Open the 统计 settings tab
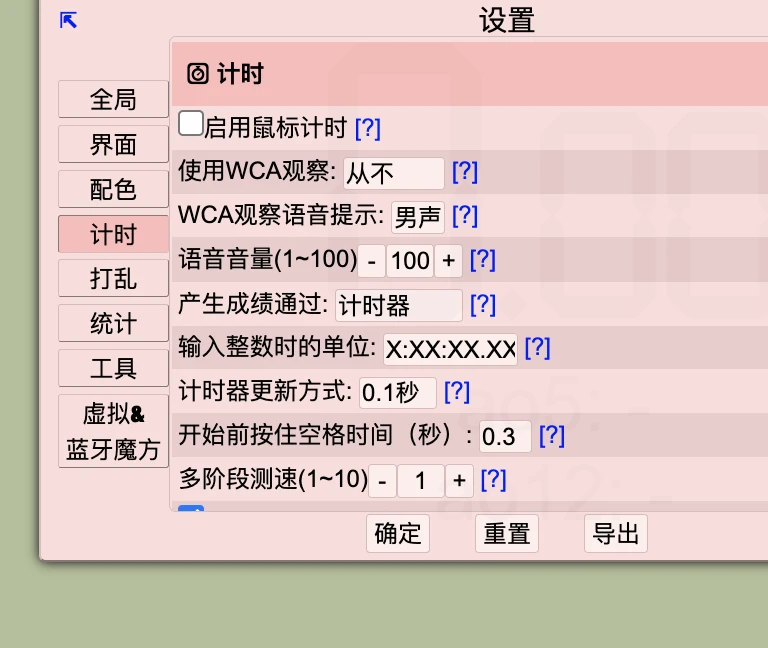Screen dimensions: 768x648 [113, 323]
